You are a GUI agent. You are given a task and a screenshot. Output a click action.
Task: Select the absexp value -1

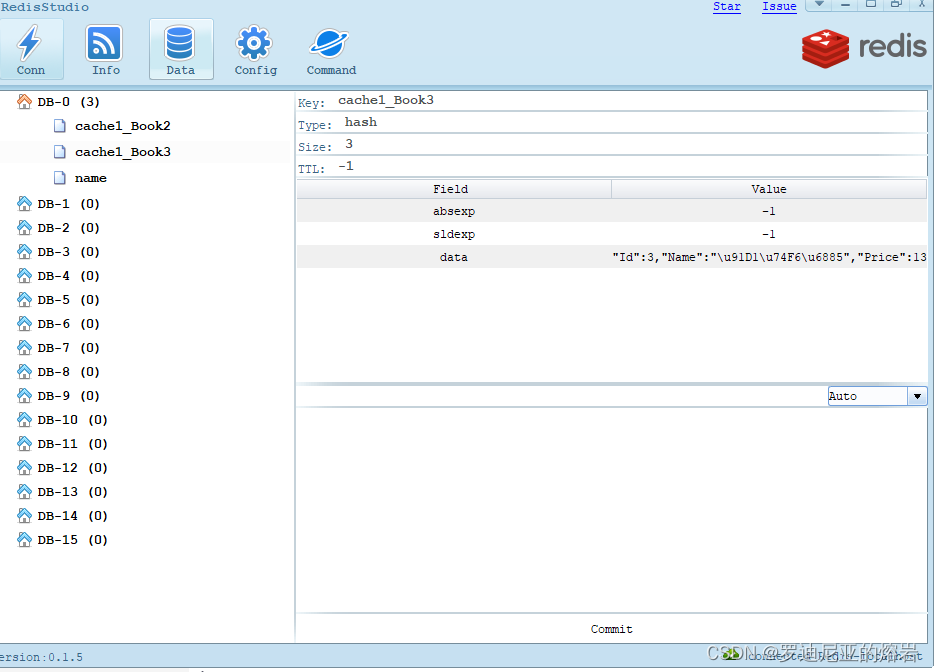(769, 211)
